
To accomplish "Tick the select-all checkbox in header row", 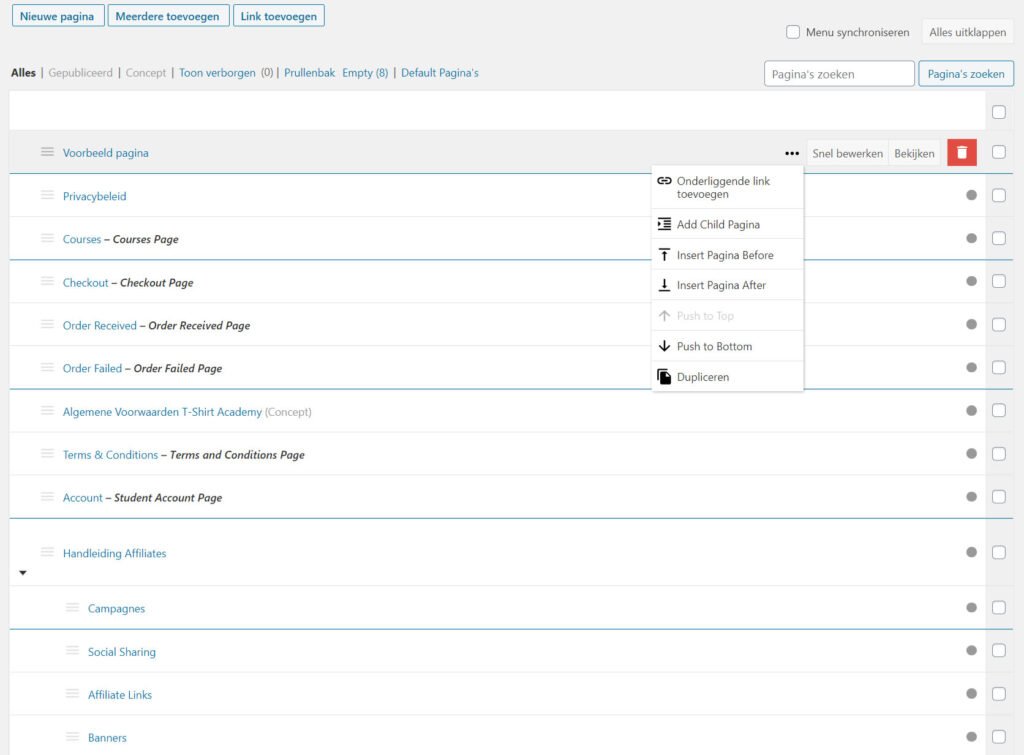I will click(999, 112).
